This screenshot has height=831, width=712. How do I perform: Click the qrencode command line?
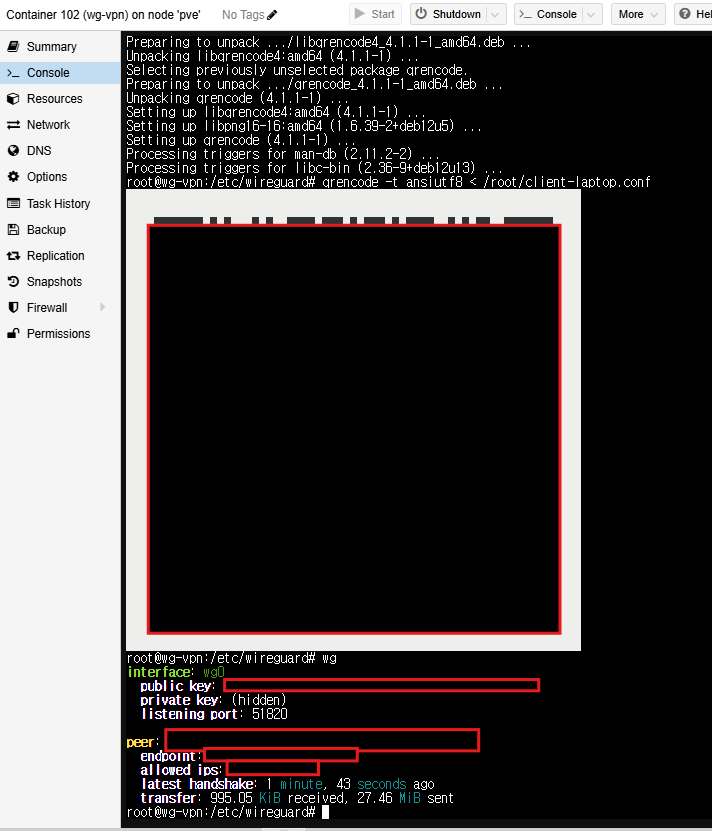[x=388, y=182]
